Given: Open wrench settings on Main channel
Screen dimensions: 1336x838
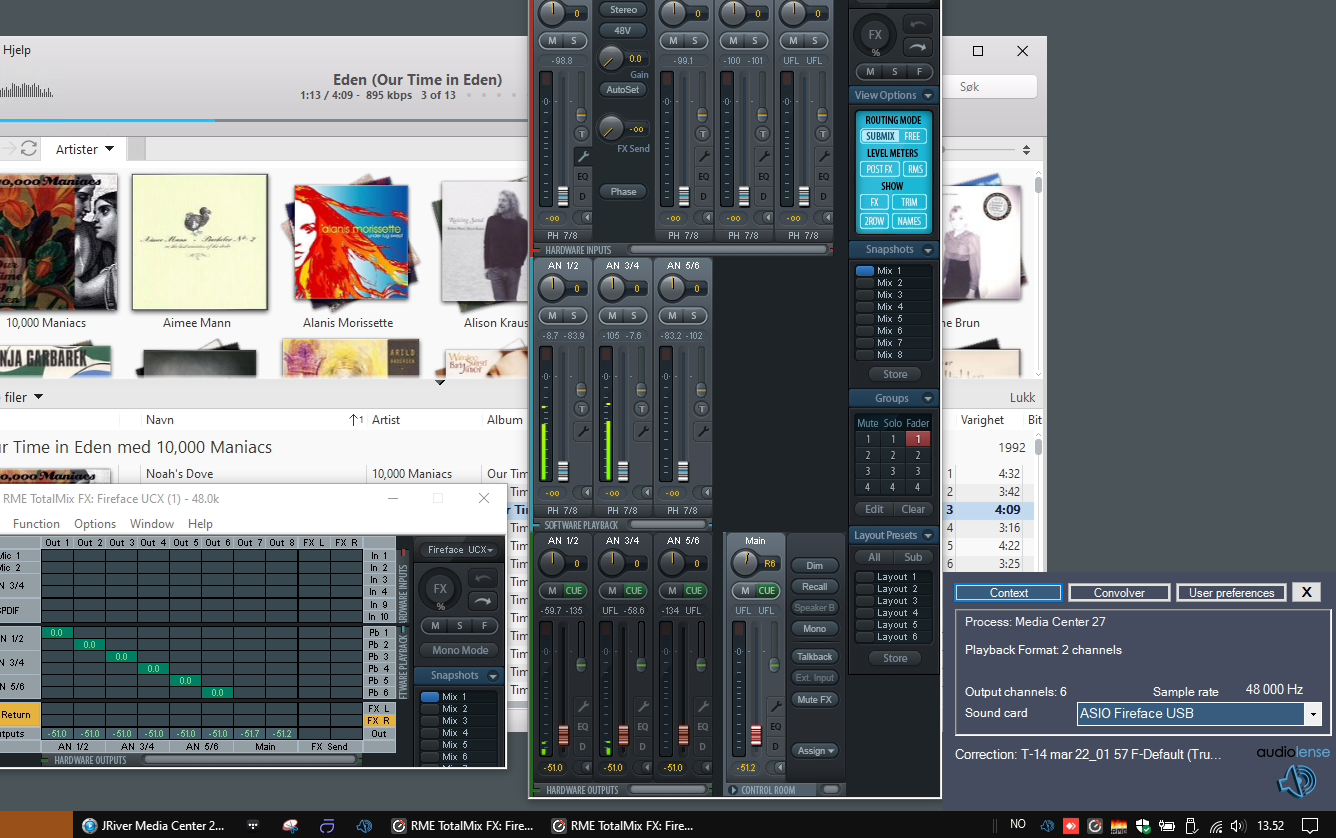Looking at the screenshot, I should [774, 707].
